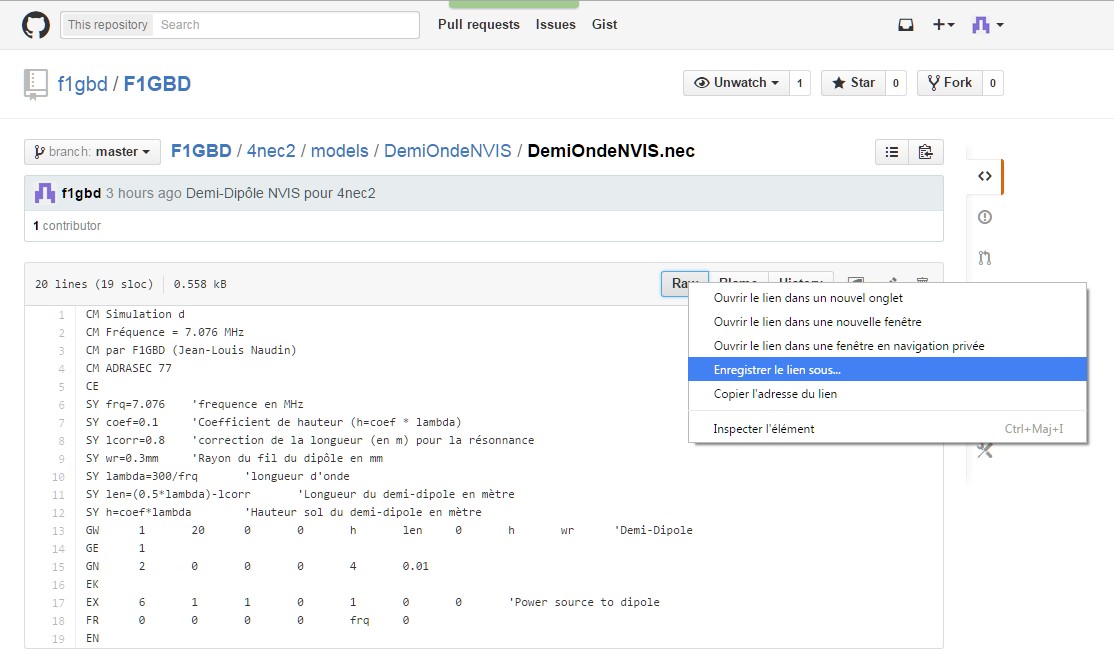Click the stargazers count 0
Image resolution: width=1114 pixels, height=672 pixels.
pos(895,83)
